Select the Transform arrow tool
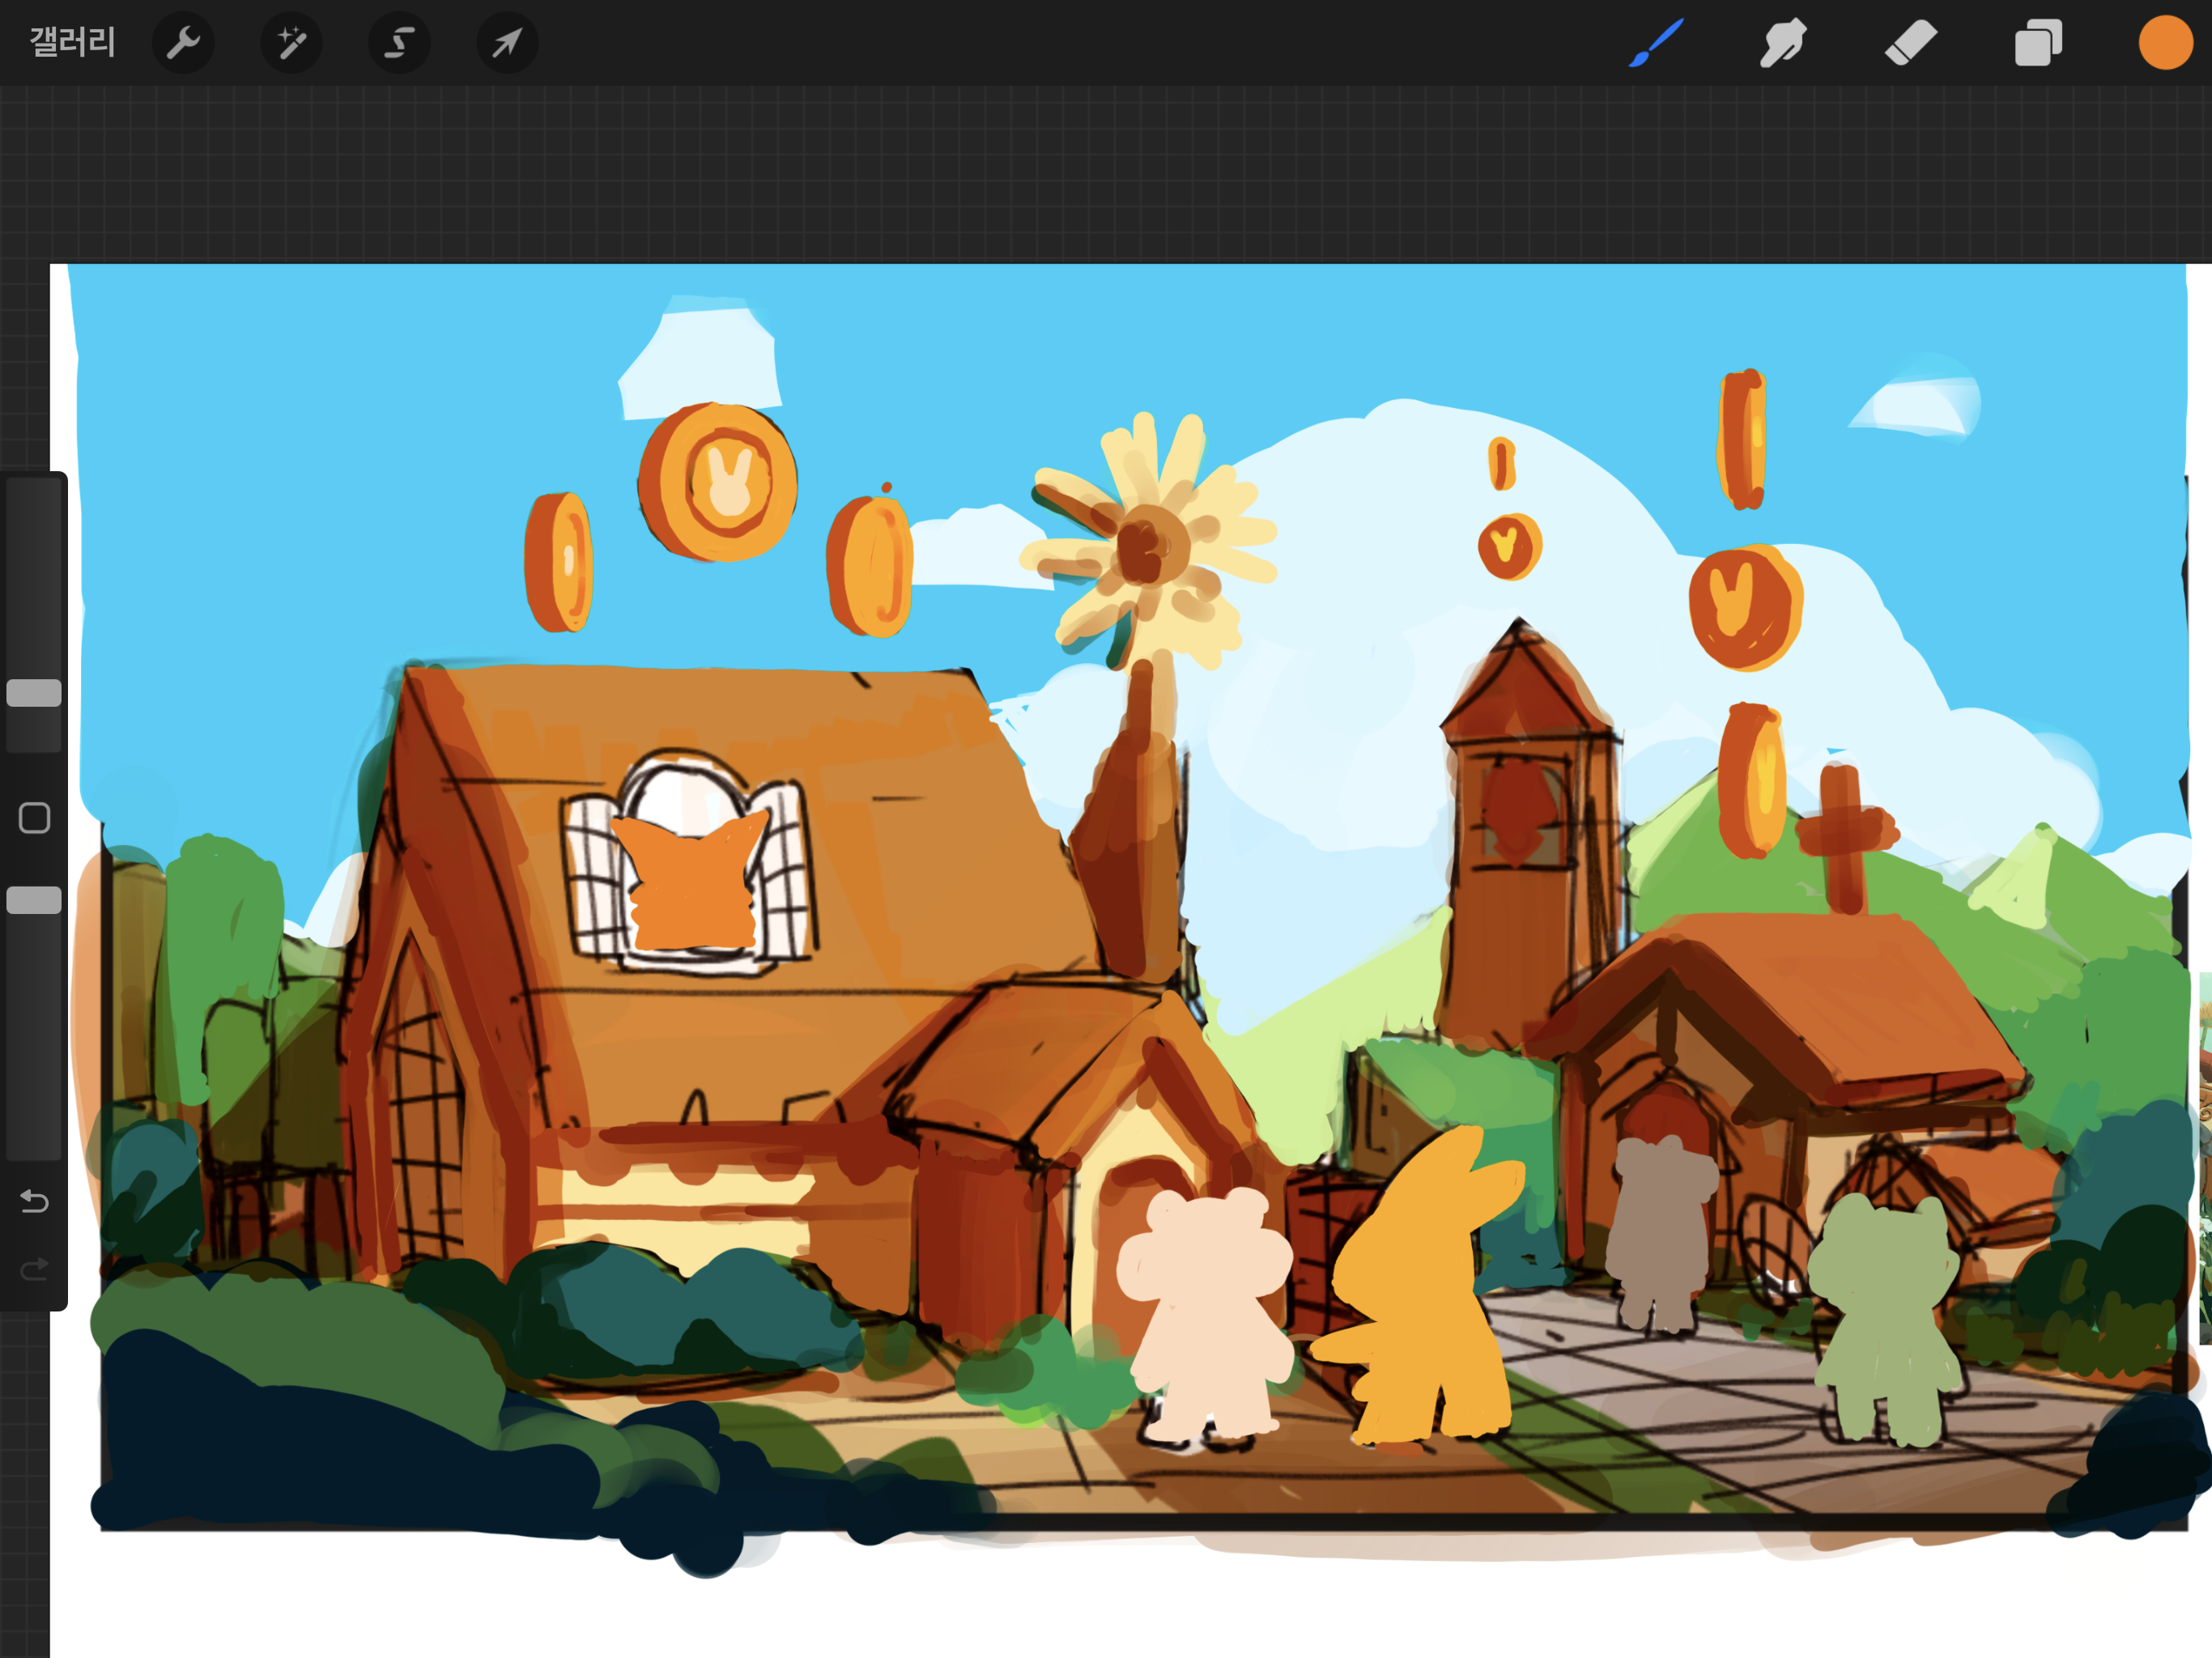Image resolution: width=2212 pixels, height=1658 pixels. click(507, 43)
